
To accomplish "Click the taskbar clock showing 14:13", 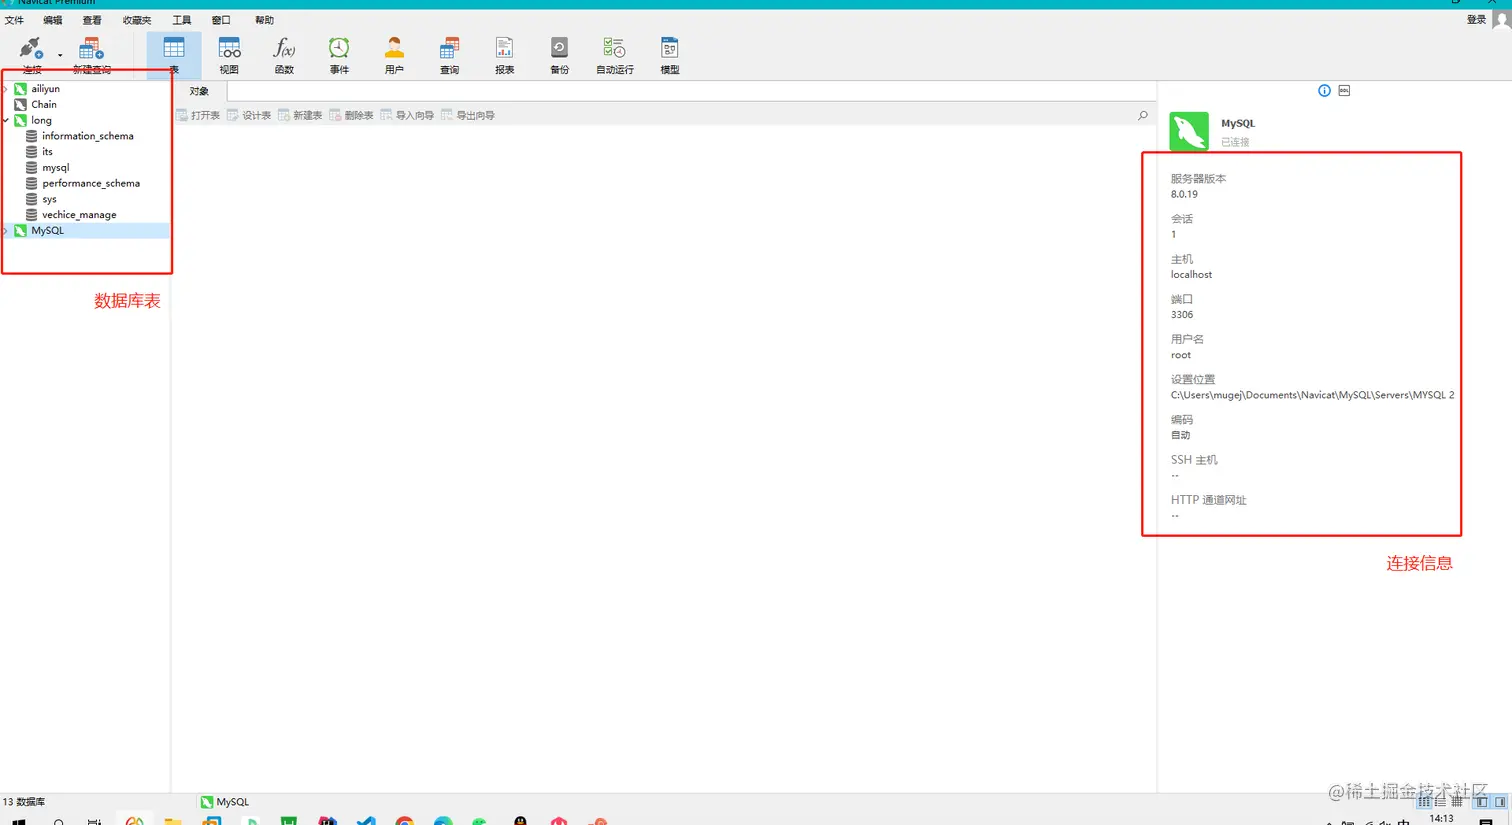I will tap(1441, 818).
